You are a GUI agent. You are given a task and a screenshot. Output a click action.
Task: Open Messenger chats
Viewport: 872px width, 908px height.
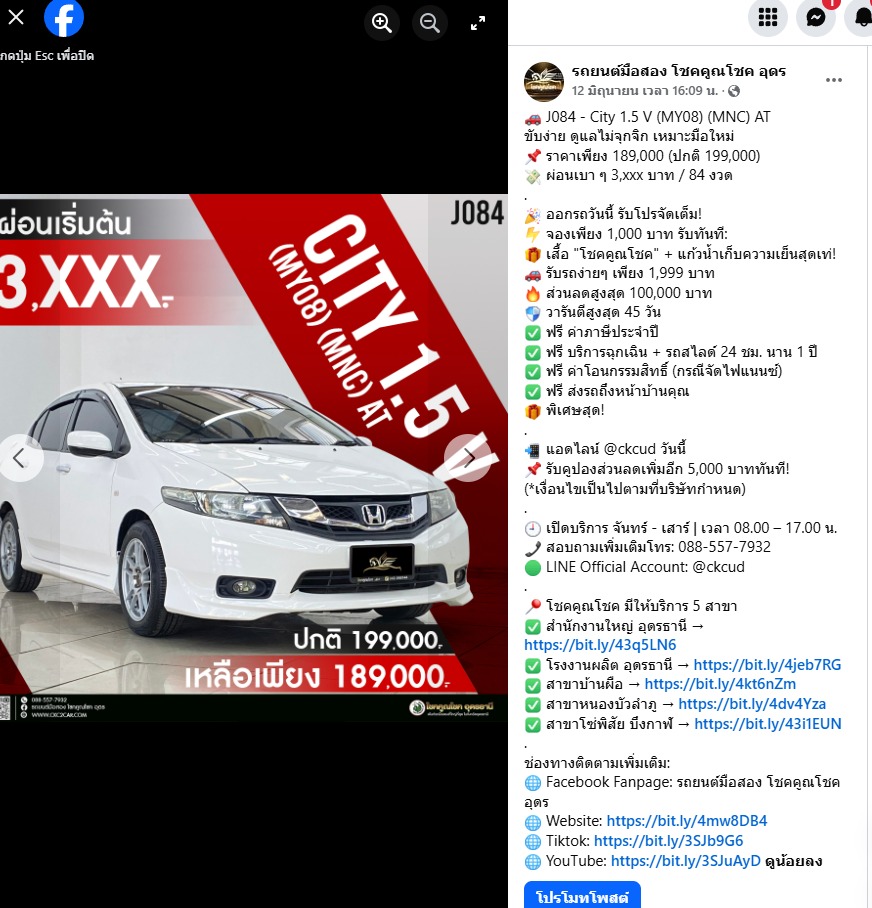pos(816,17)
